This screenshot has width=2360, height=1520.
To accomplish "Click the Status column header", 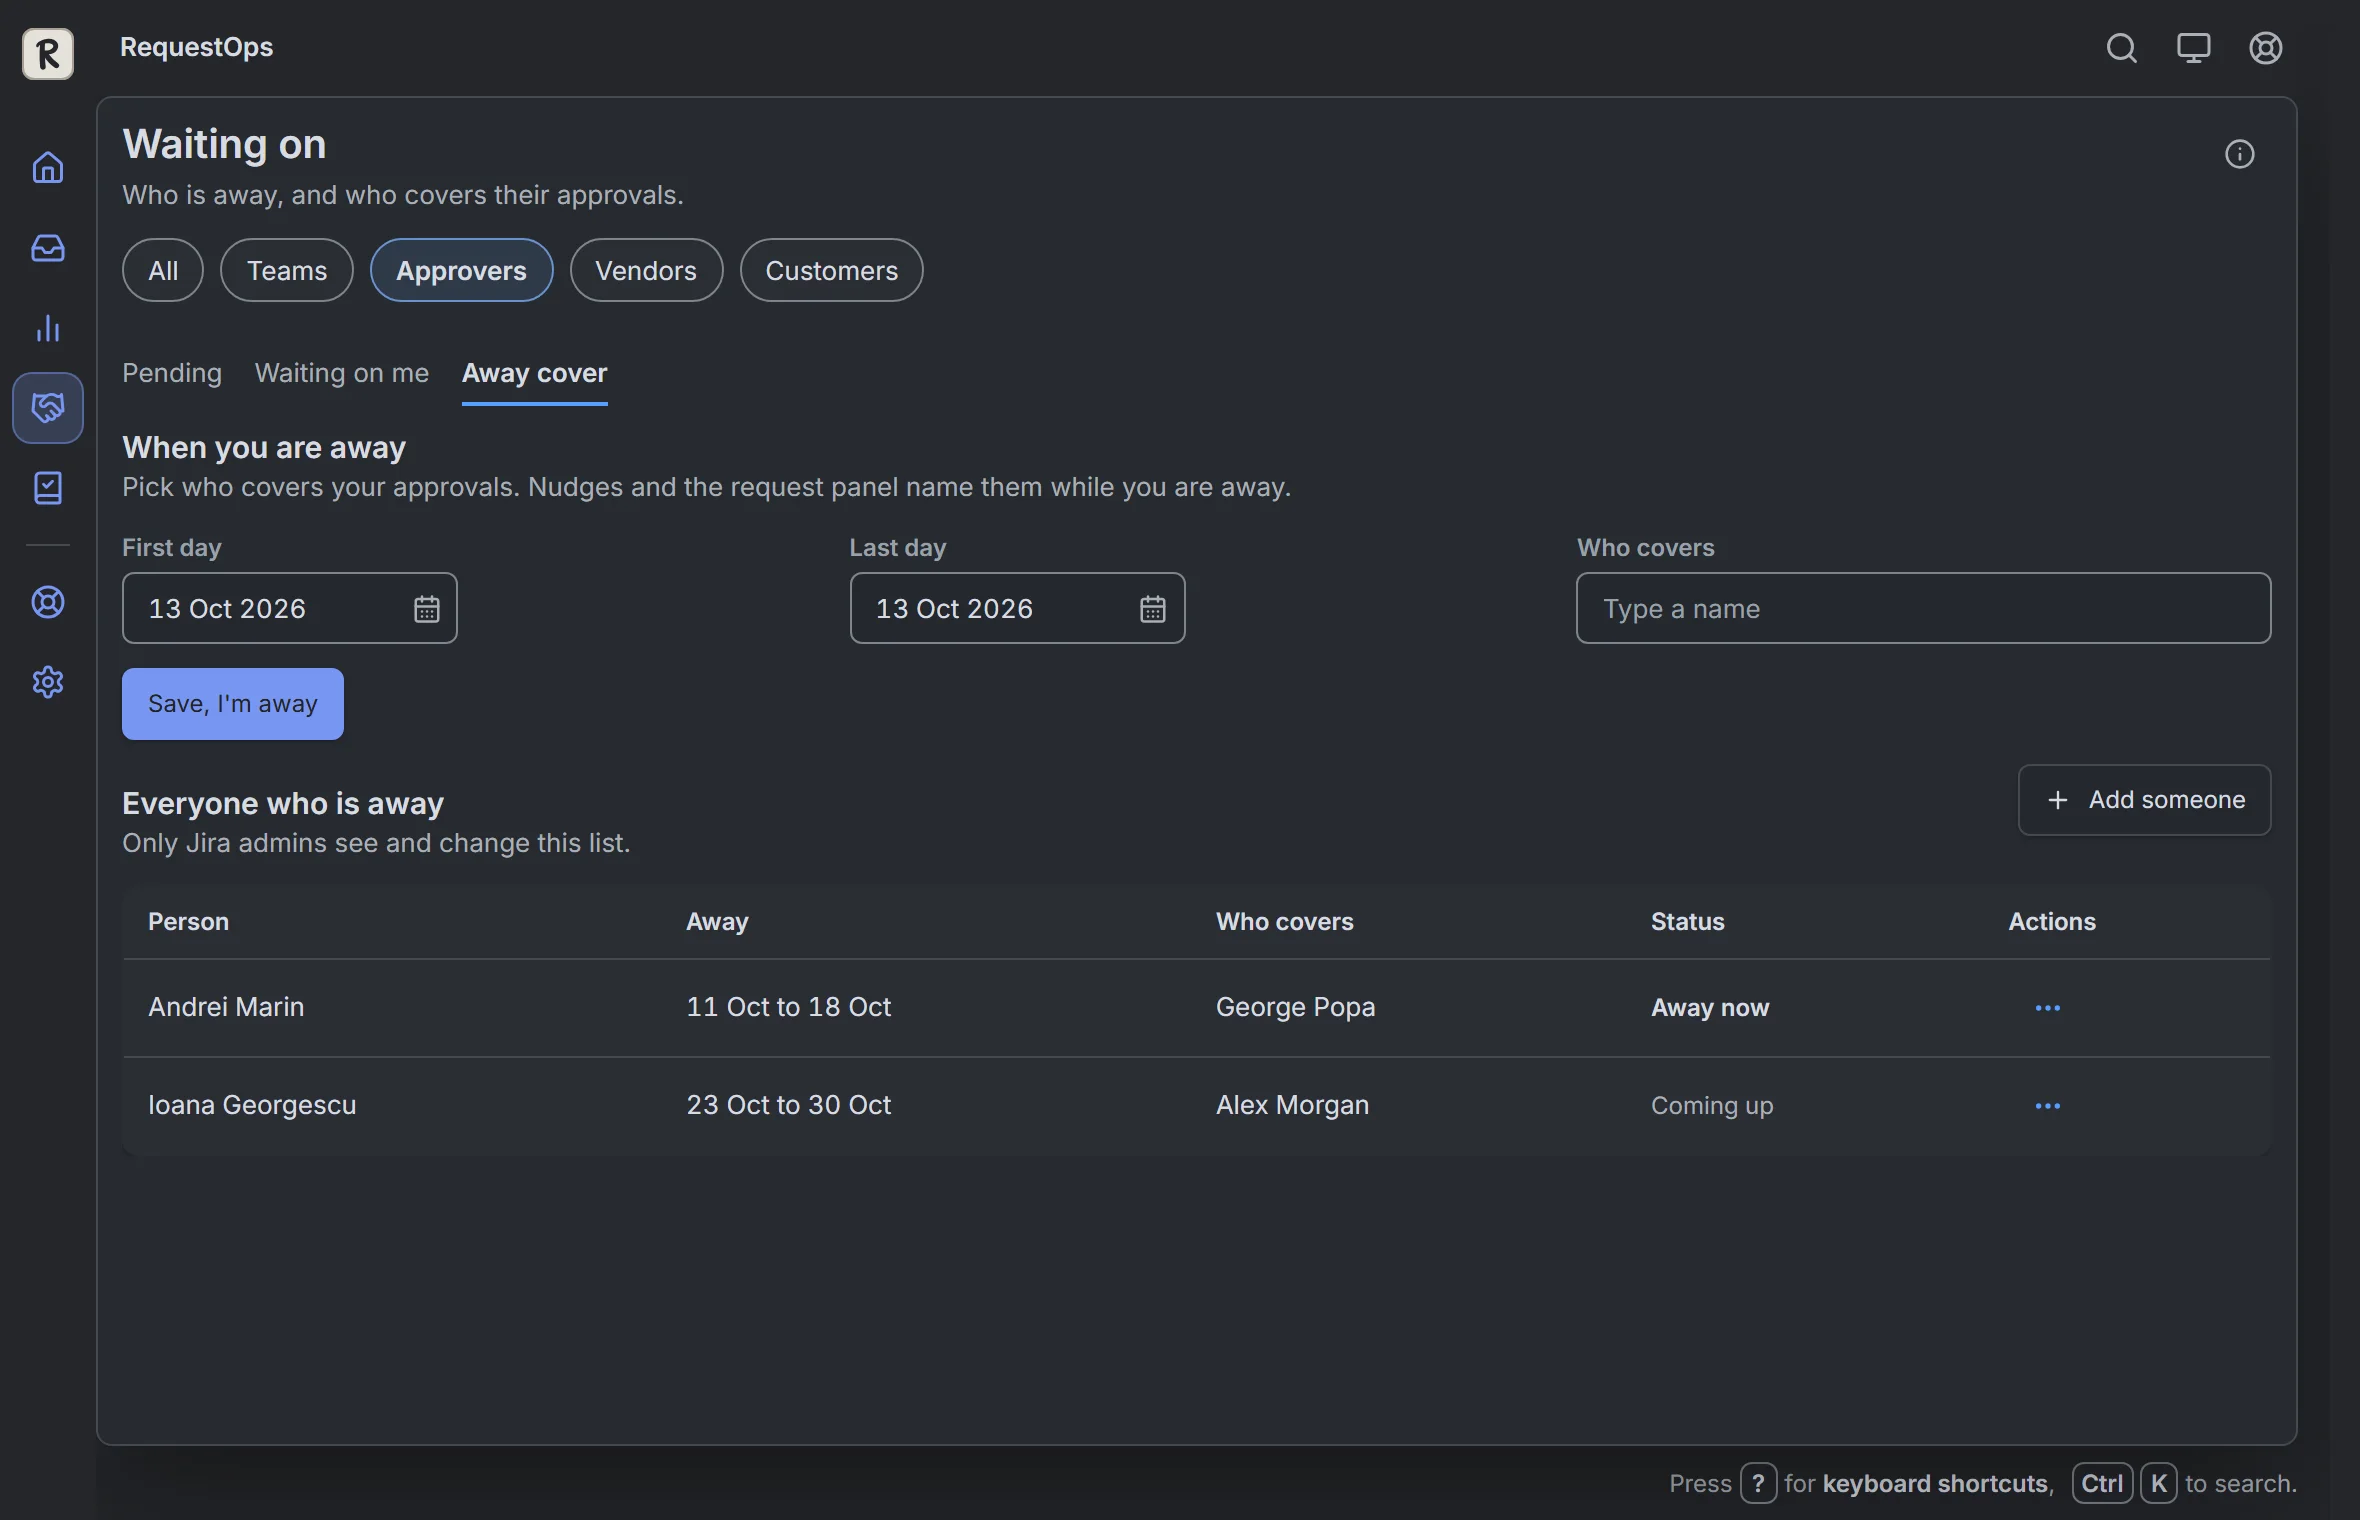I will 1687,922.
